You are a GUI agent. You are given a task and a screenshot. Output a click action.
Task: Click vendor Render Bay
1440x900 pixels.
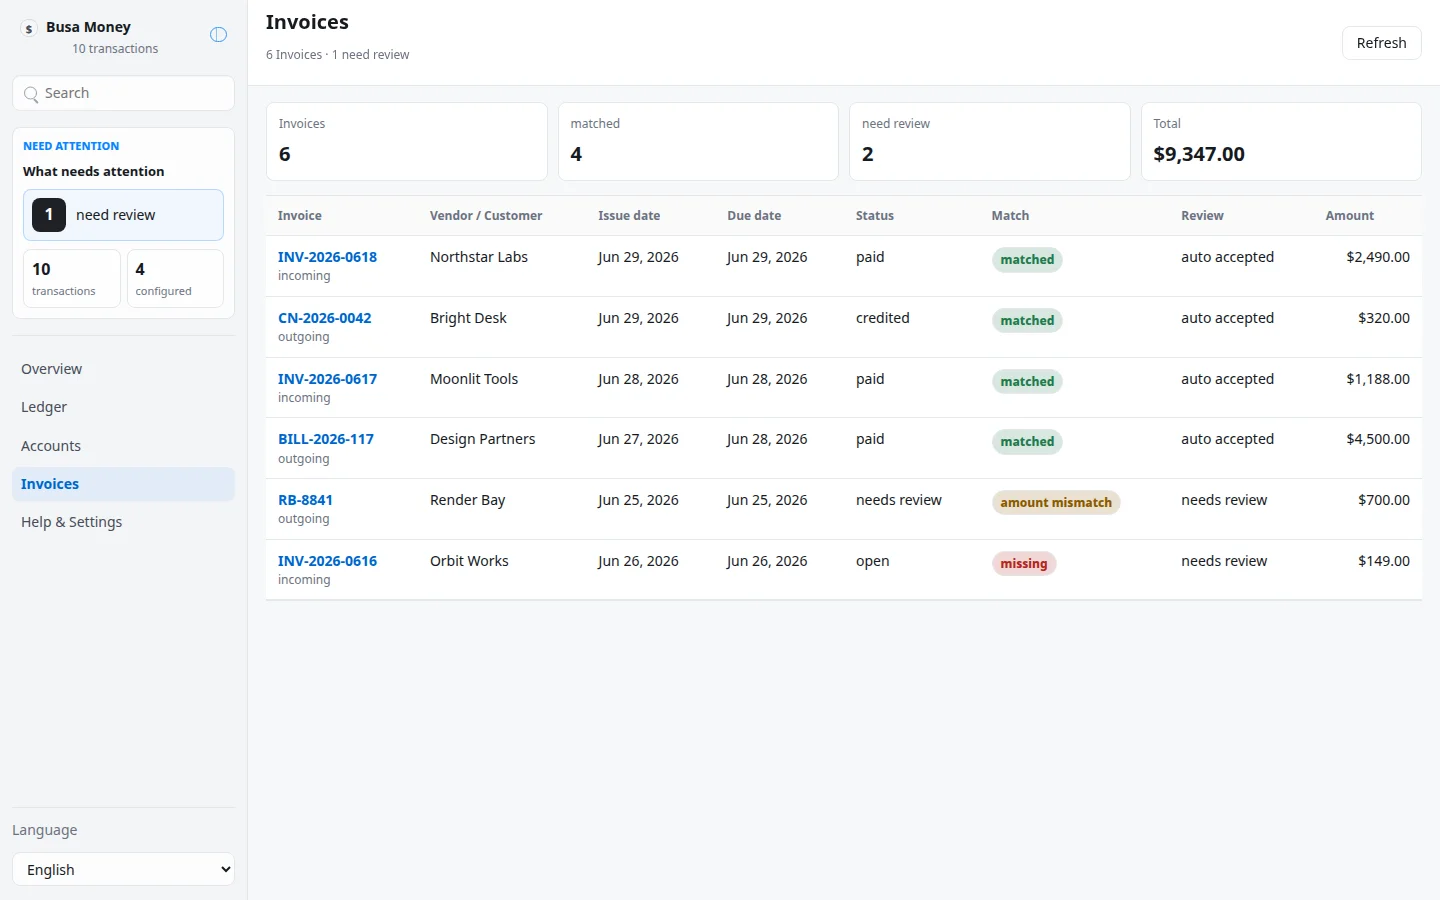(467, 500)
